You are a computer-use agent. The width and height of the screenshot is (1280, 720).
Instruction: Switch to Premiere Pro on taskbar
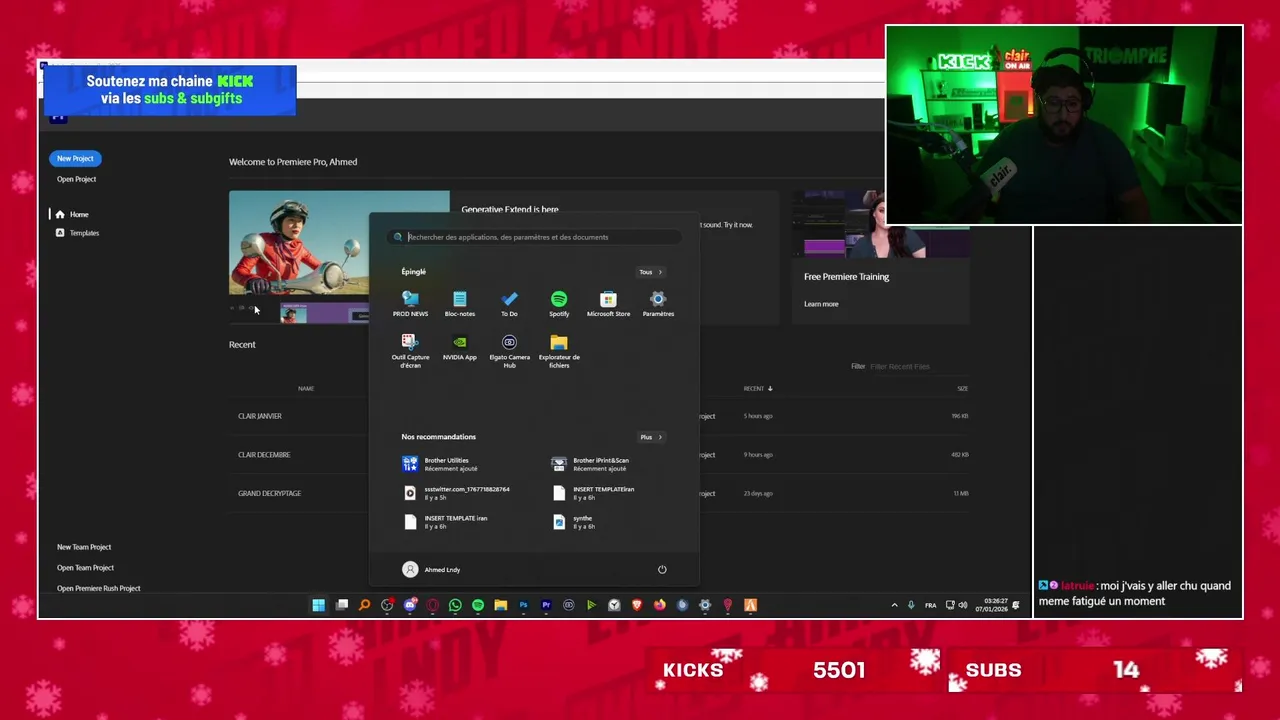pos(546,605)
